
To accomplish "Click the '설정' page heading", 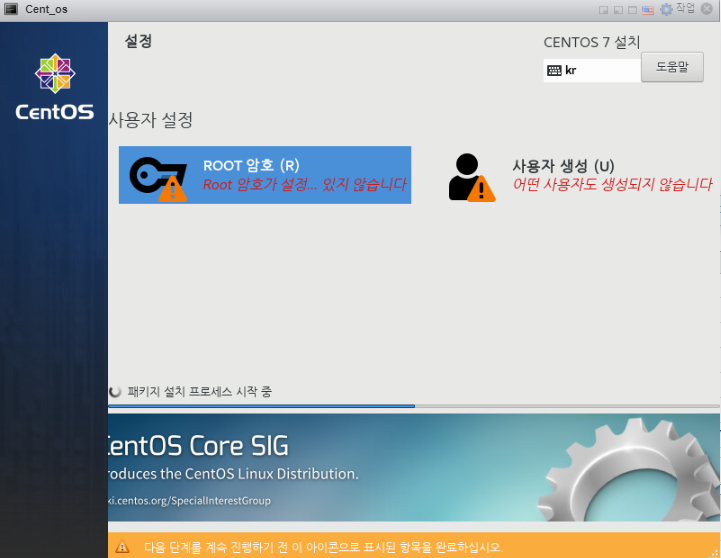I will pyautogui.click(x=138, y=41).
